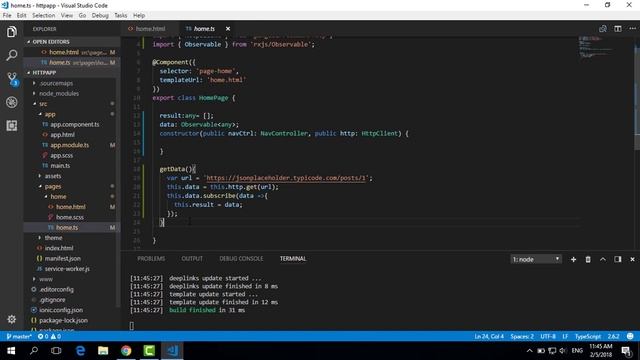Open the Debug view in activity bar
This screenshot has width=640, height=360.
[11, 102]
